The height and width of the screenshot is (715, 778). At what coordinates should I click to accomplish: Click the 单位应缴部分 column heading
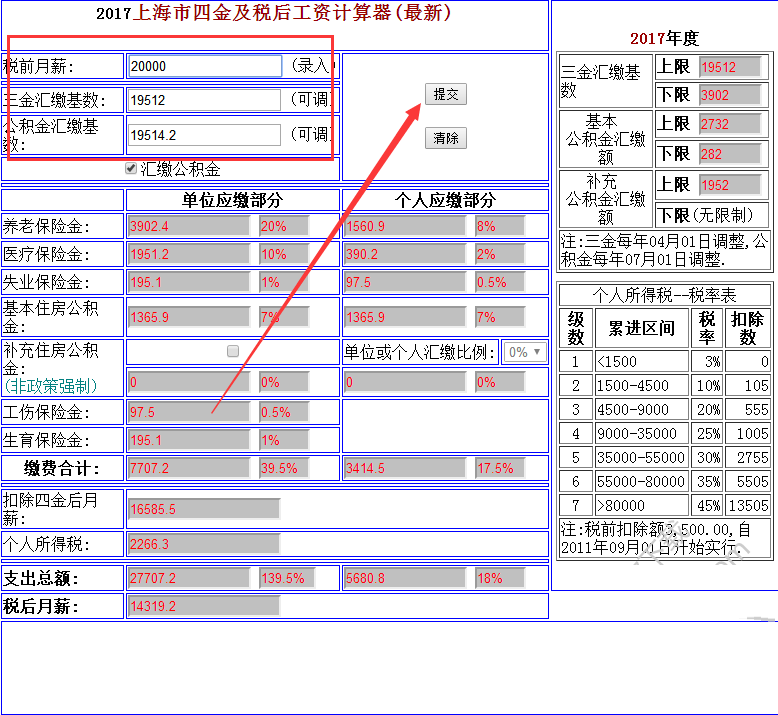pos(233,200)
